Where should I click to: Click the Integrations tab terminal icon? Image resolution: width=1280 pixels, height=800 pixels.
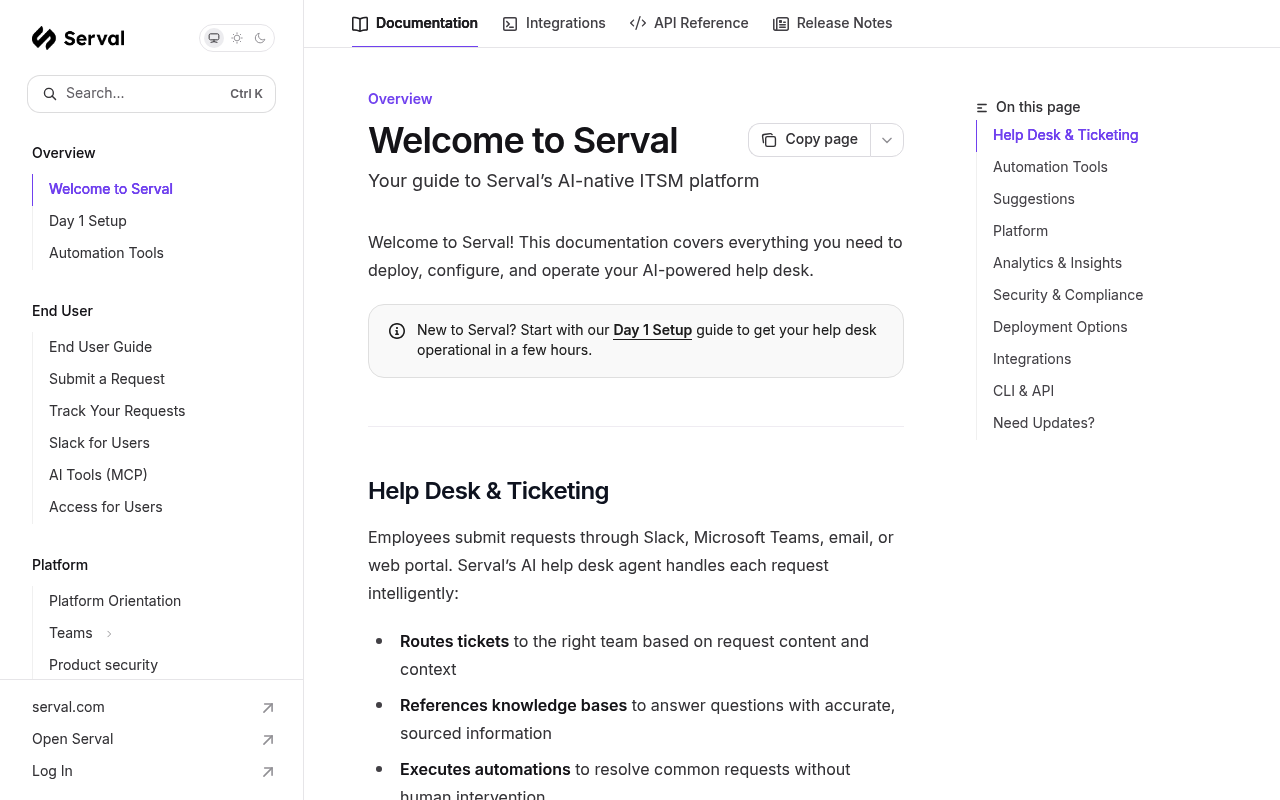510,23
